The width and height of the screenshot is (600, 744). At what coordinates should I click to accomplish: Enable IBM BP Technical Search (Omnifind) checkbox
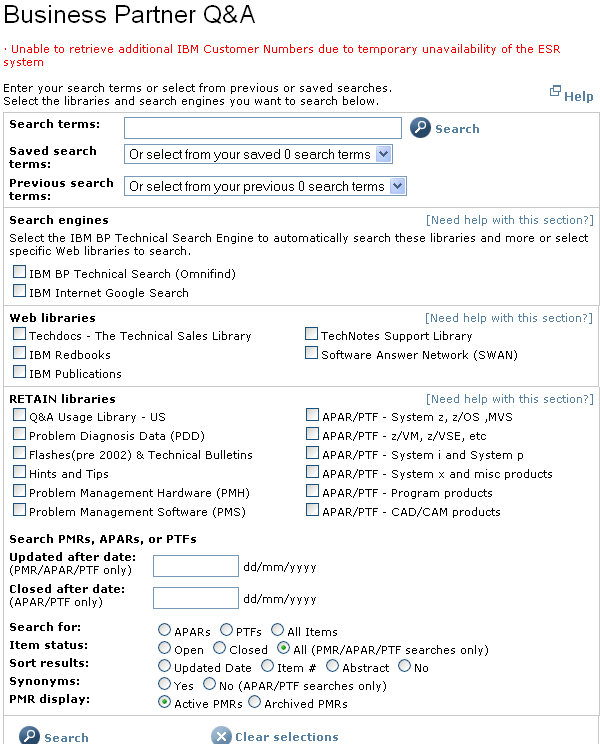click(x=20, y=272)
